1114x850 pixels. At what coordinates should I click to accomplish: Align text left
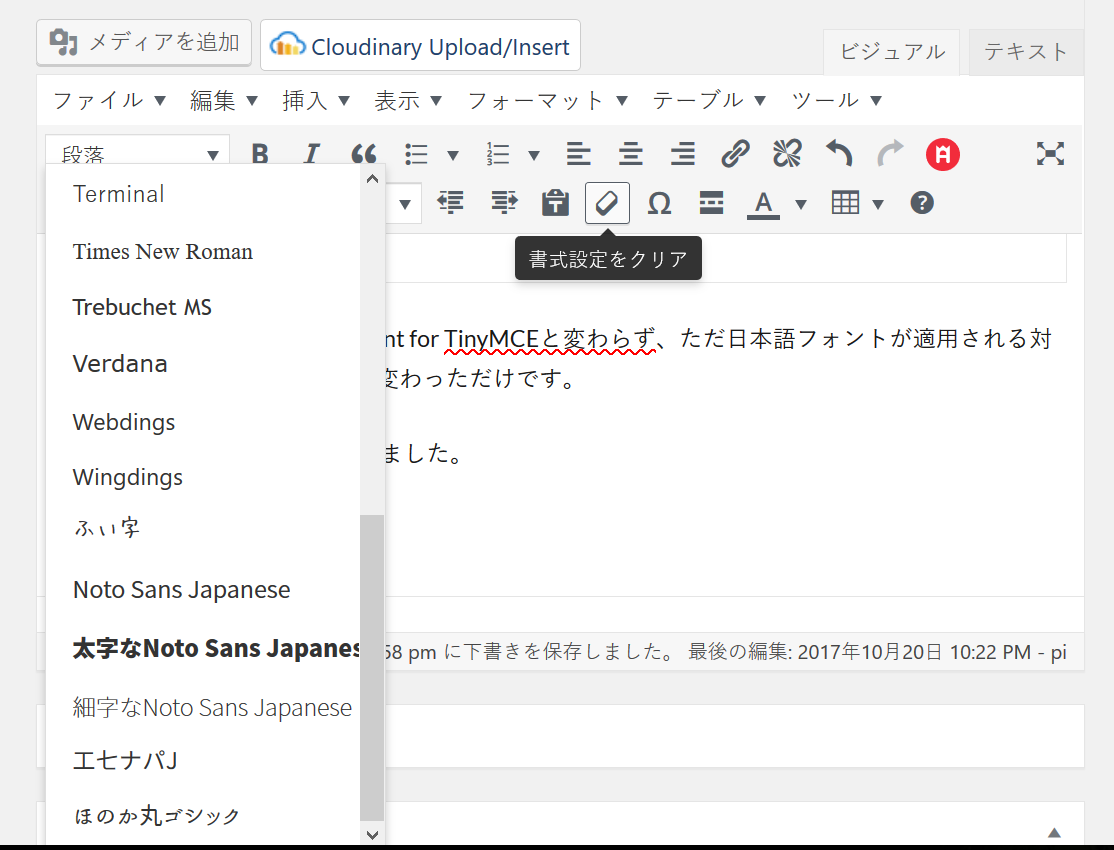tap(578, 154)
